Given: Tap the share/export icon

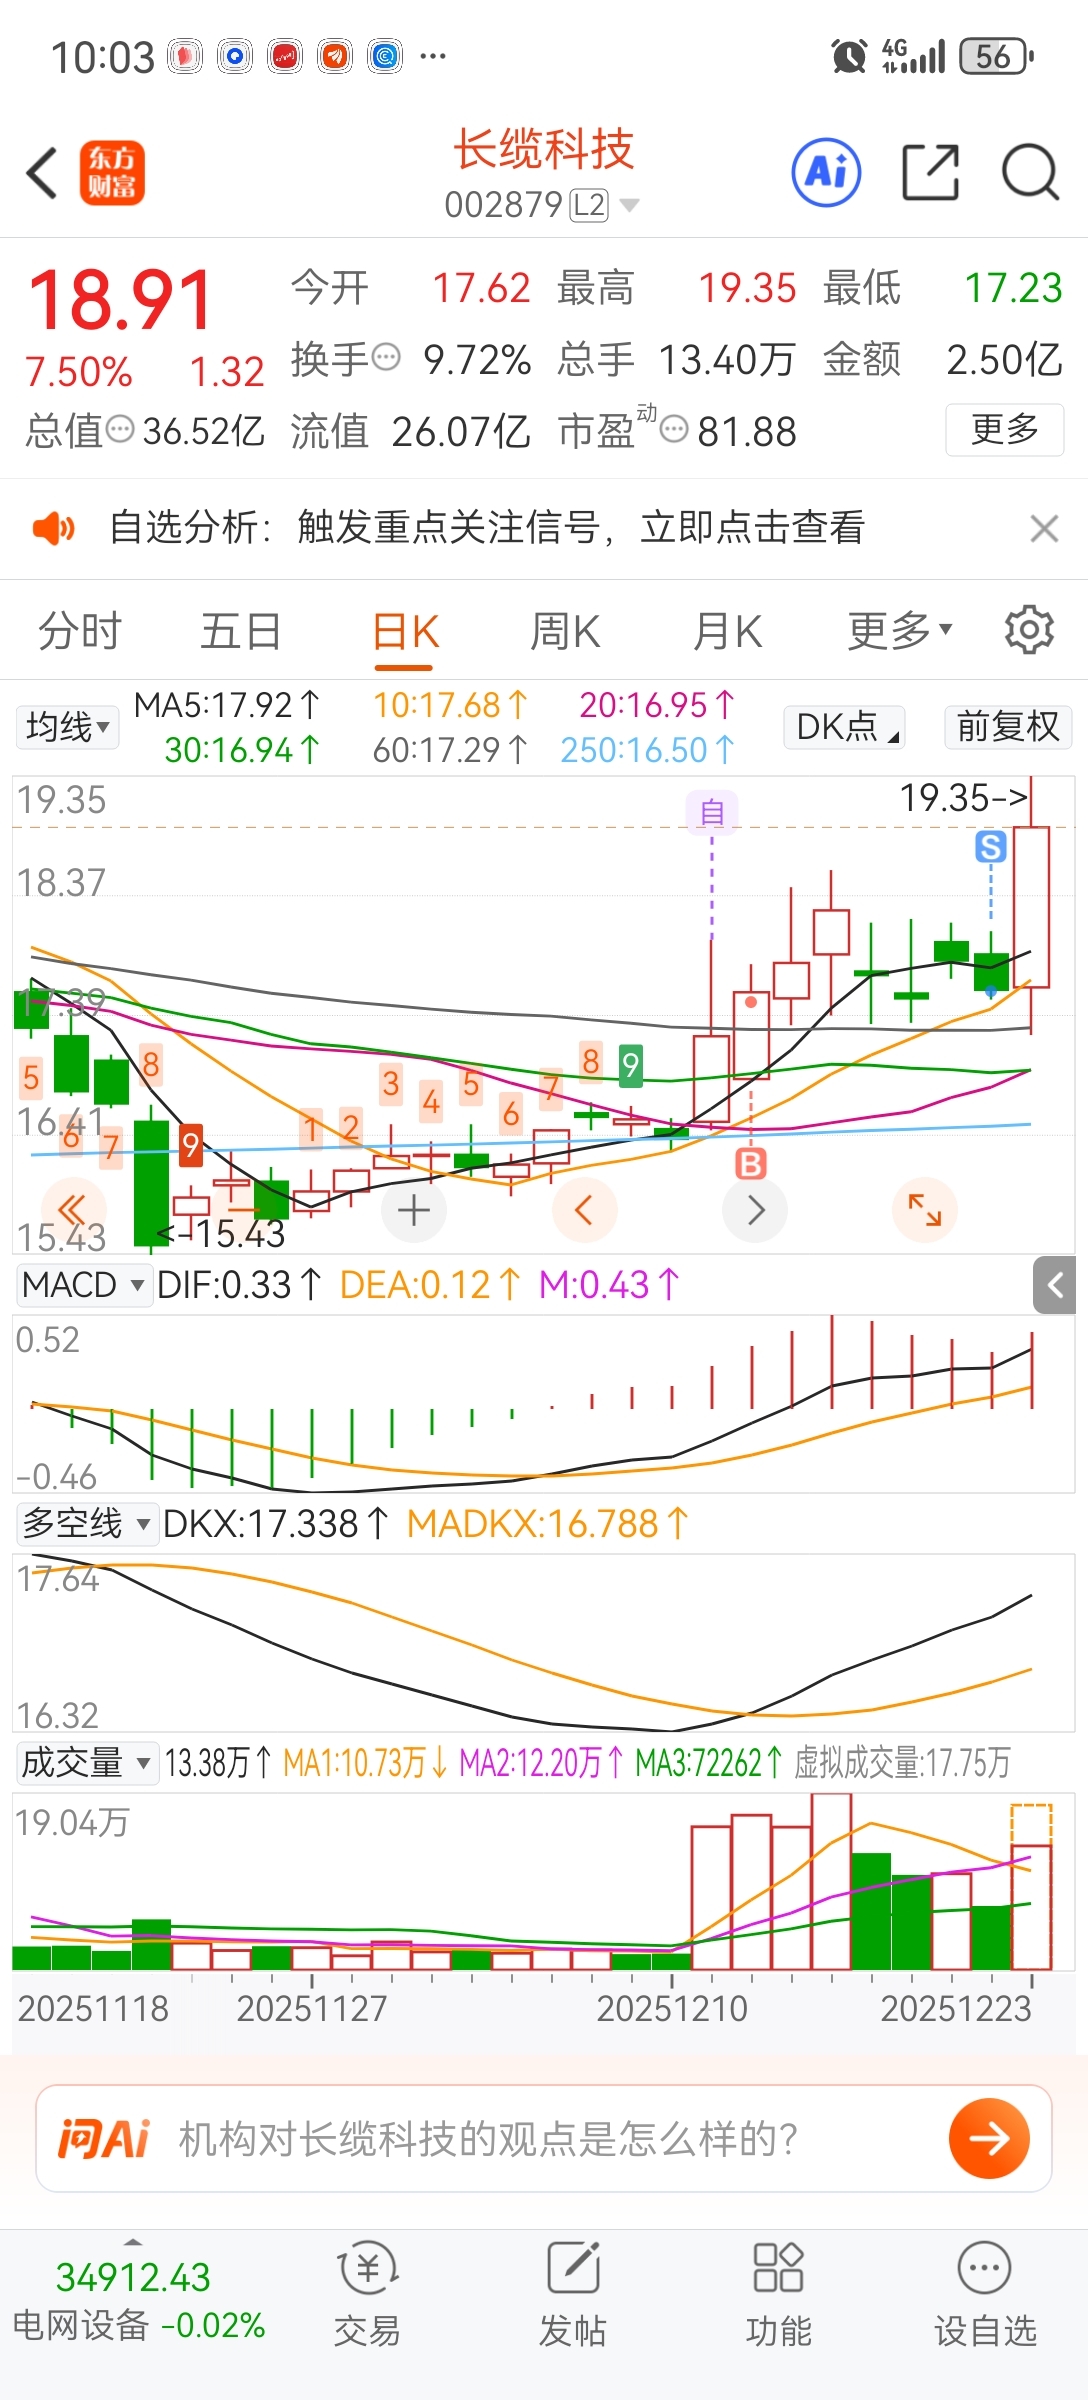Looking at the screenshot, I should tap(930, 172).
